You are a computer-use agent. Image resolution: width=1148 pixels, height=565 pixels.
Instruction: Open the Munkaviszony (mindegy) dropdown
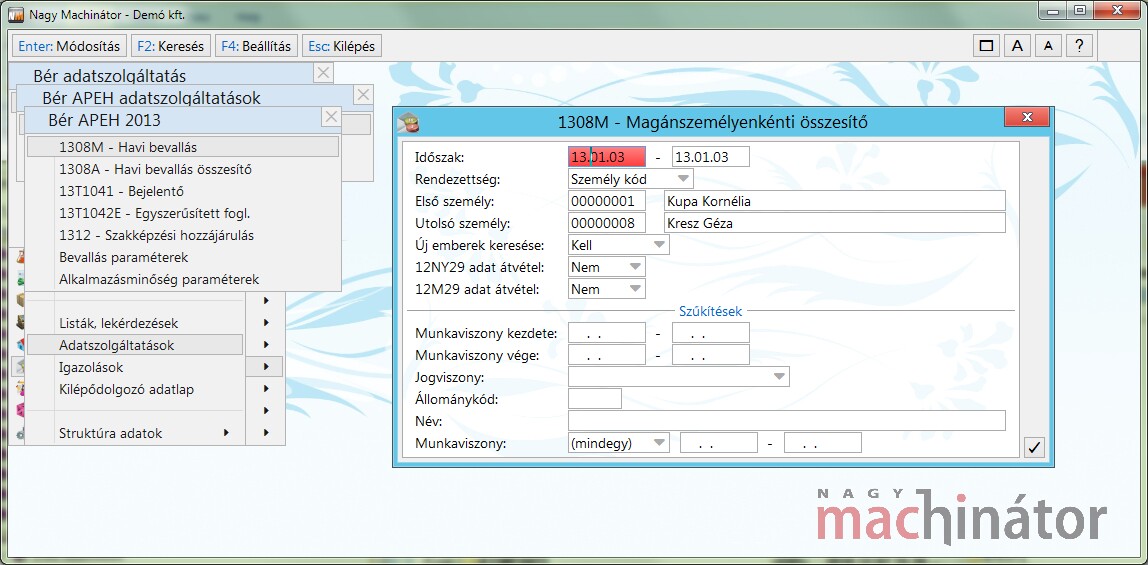pyautogui.click(x=659, y=443)
